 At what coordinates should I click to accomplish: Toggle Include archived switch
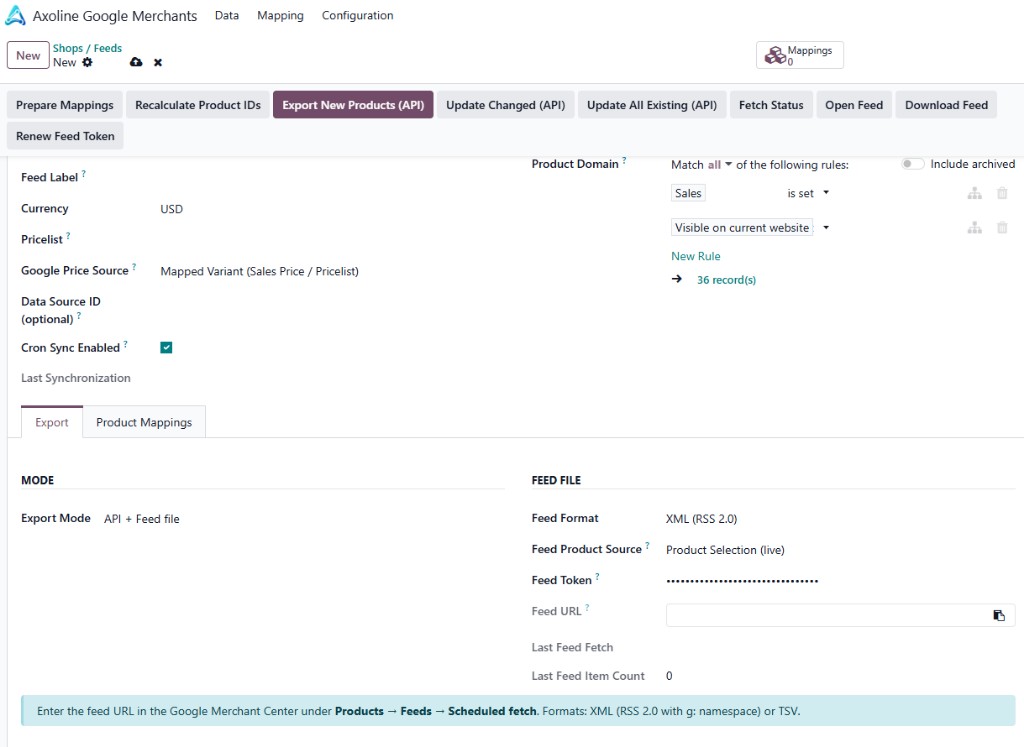(912, 164)
